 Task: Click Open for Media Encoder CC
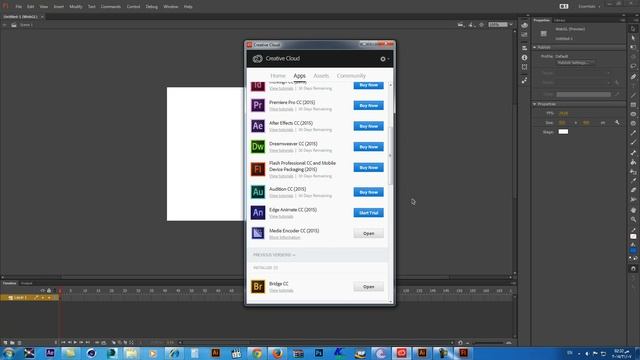click(x=369, y=233)
